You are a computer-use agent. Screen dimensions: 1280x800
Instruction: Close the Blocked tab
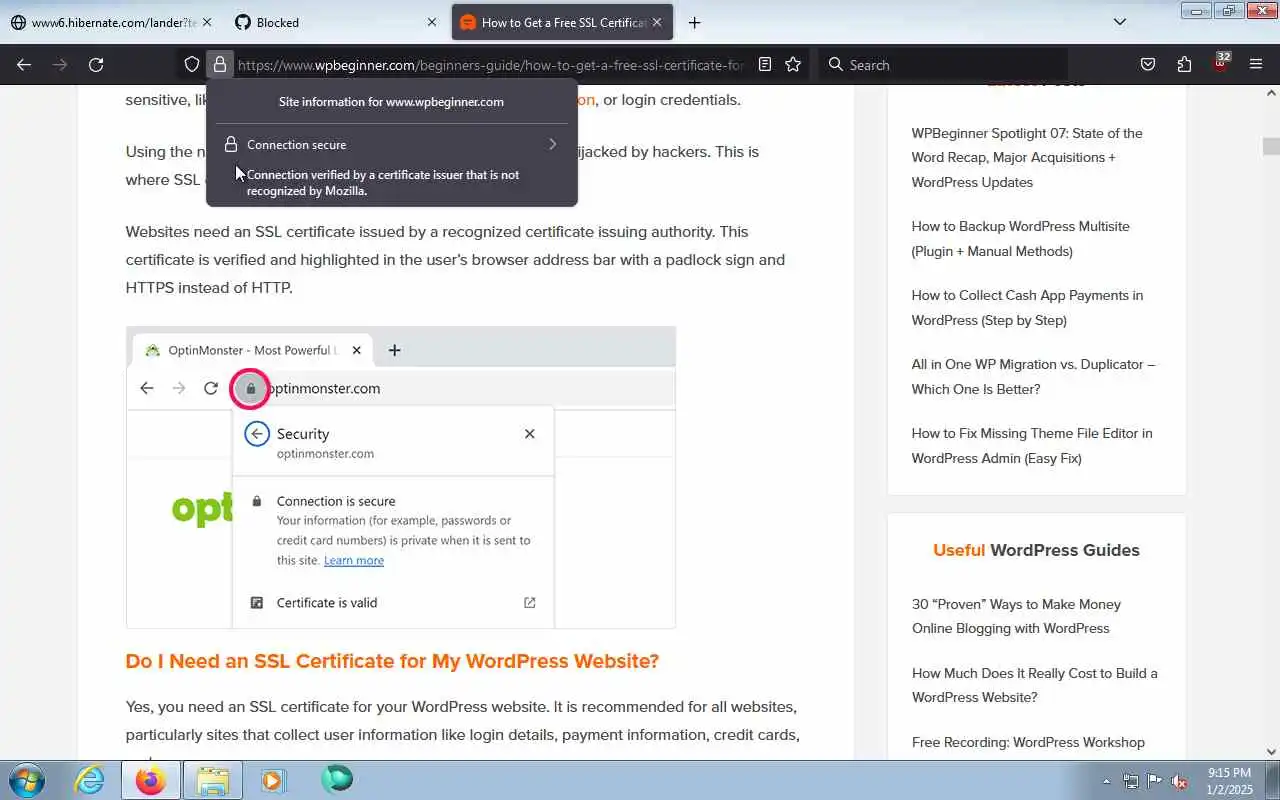432,22
